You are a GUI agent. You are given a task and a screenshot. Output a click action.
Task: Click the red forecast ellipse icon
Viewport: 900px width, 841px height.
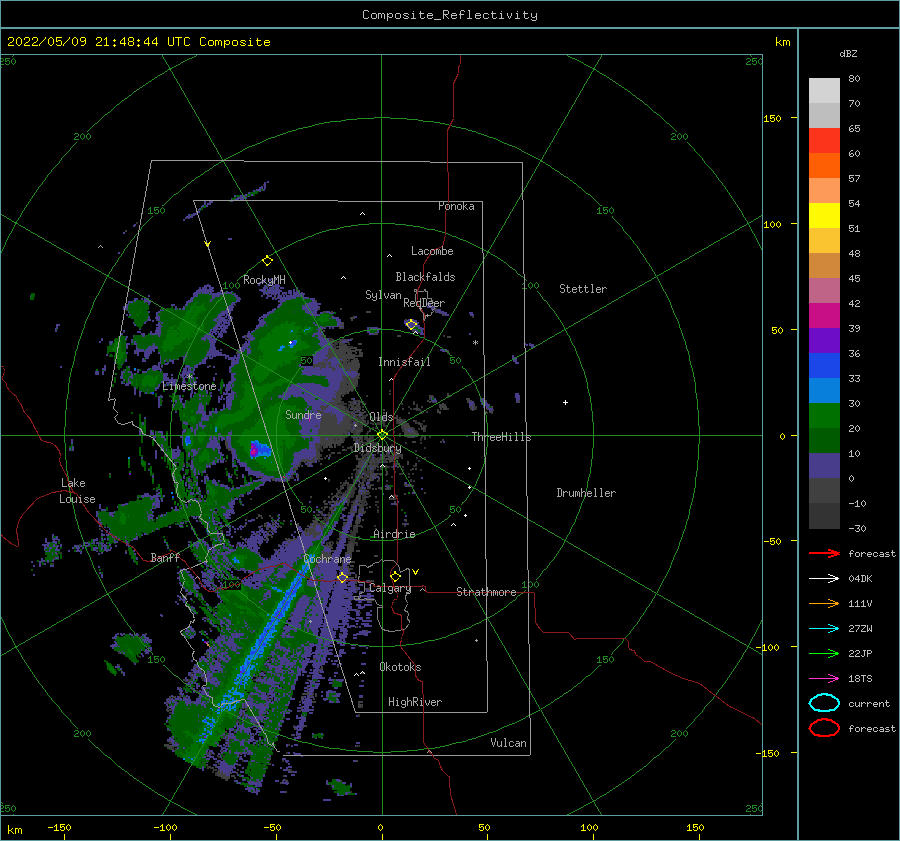click(824, 728)
